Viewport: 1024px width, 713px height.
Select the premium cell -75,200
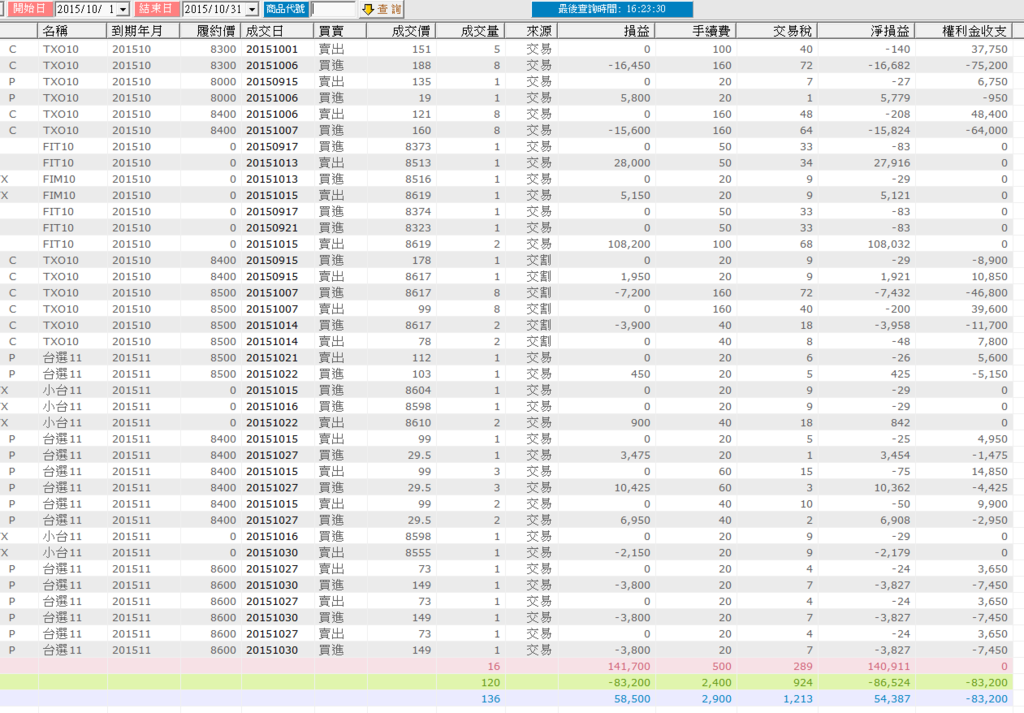(986, 65)
